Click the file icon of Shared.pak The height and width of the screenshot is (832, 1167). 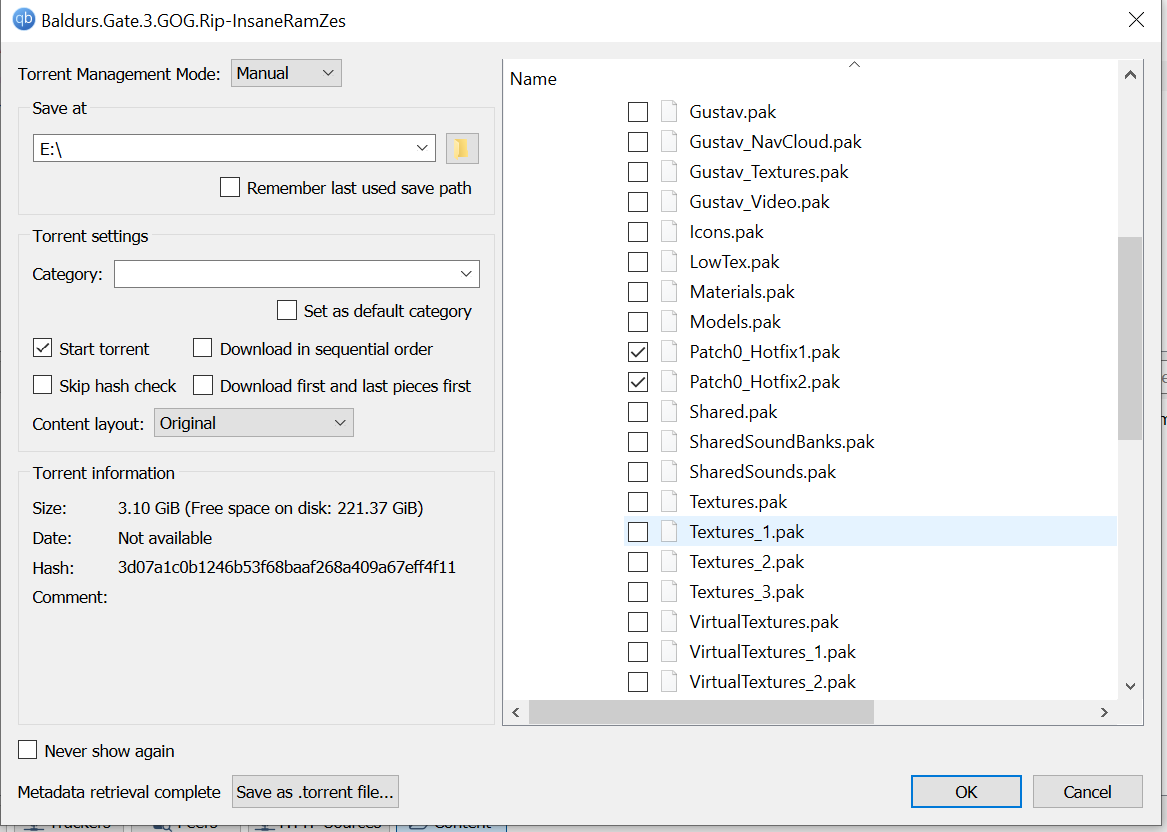[669, 412]
